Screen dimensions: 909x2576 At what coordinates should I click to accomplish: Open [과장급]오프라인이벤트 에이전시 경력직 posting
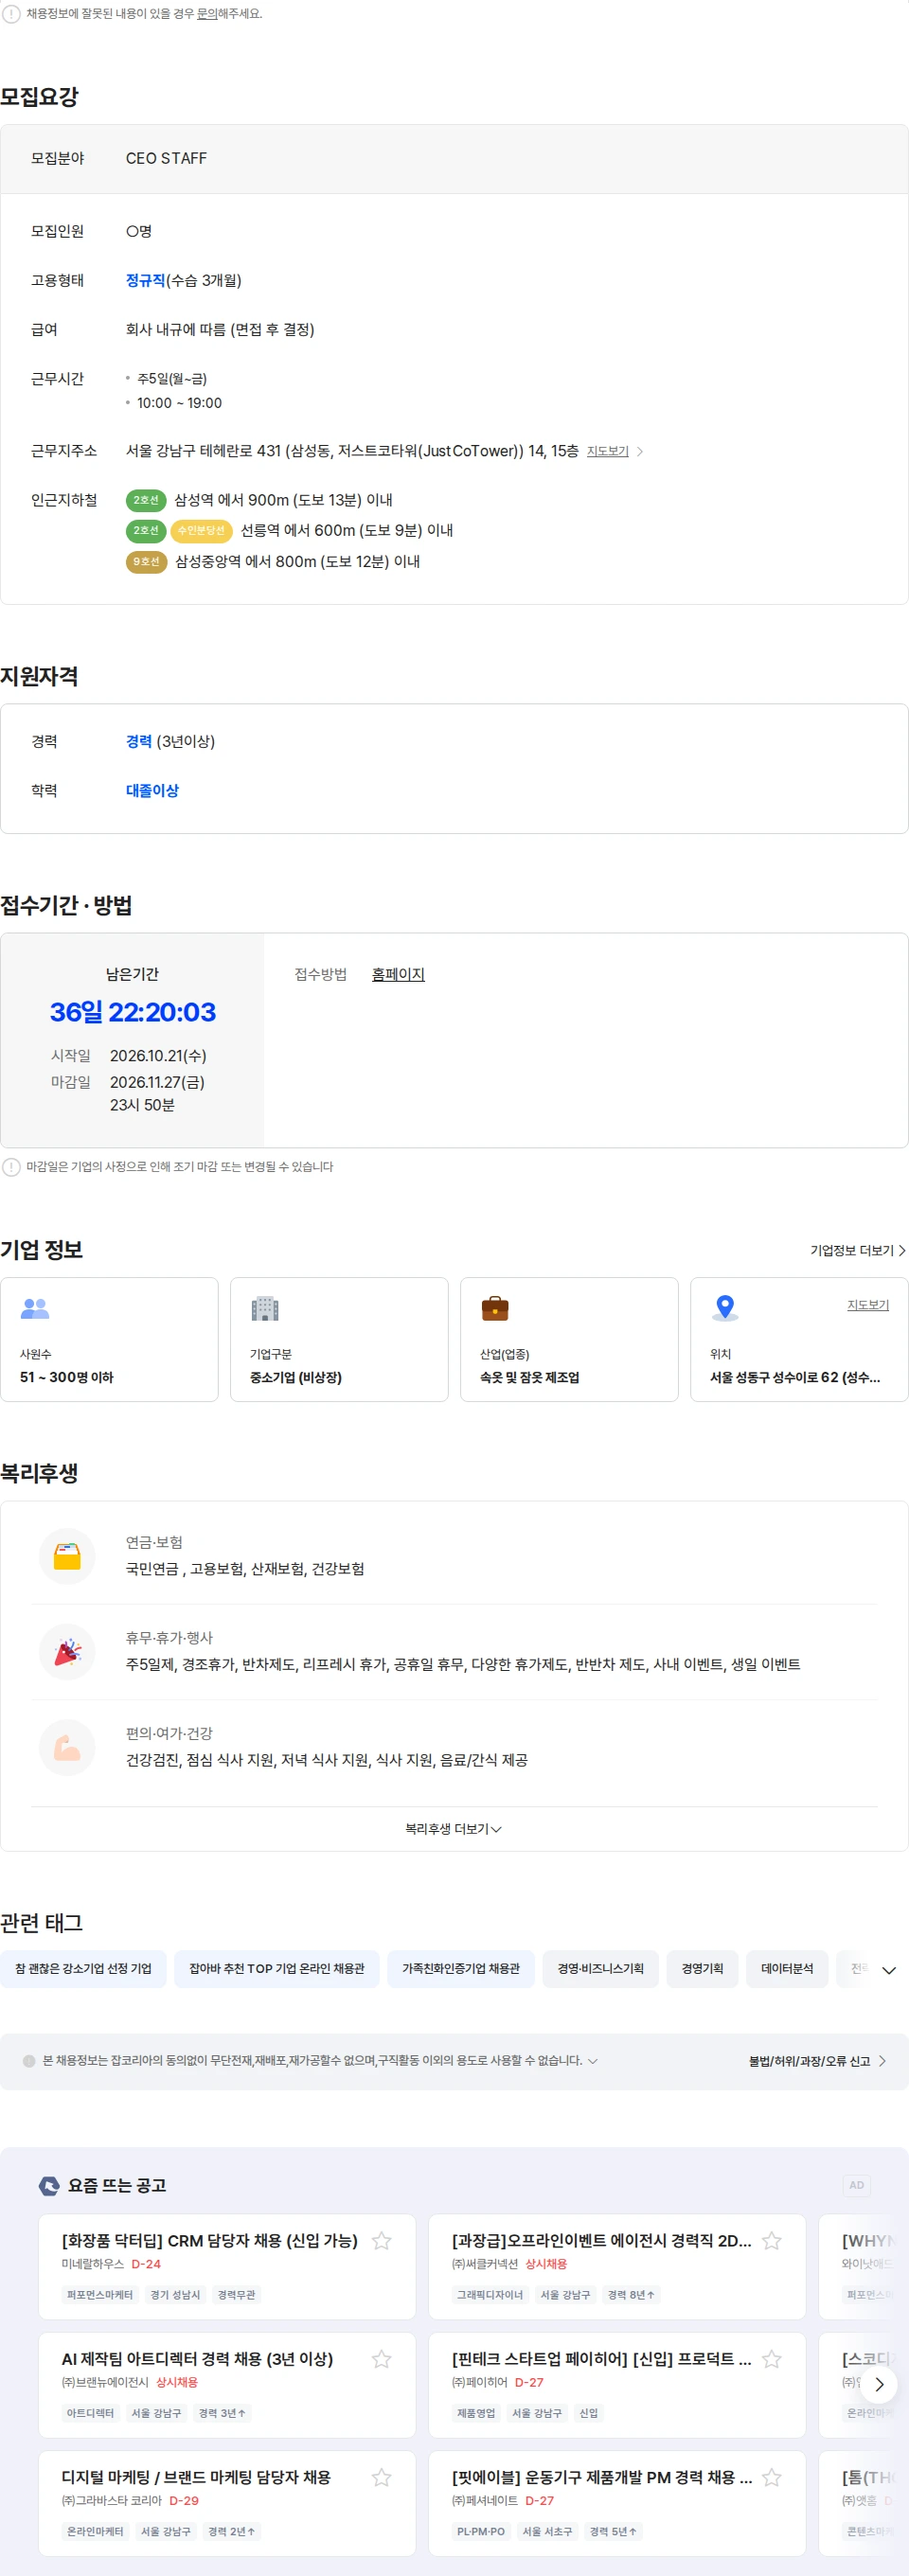click(x=601, y=2241)
